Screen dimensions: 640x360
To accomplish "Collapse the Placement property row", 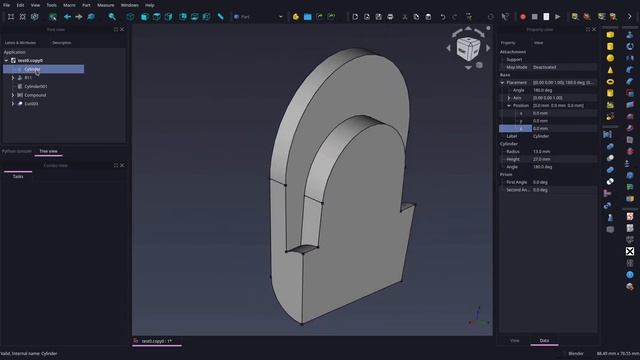I will pos(502,82).
